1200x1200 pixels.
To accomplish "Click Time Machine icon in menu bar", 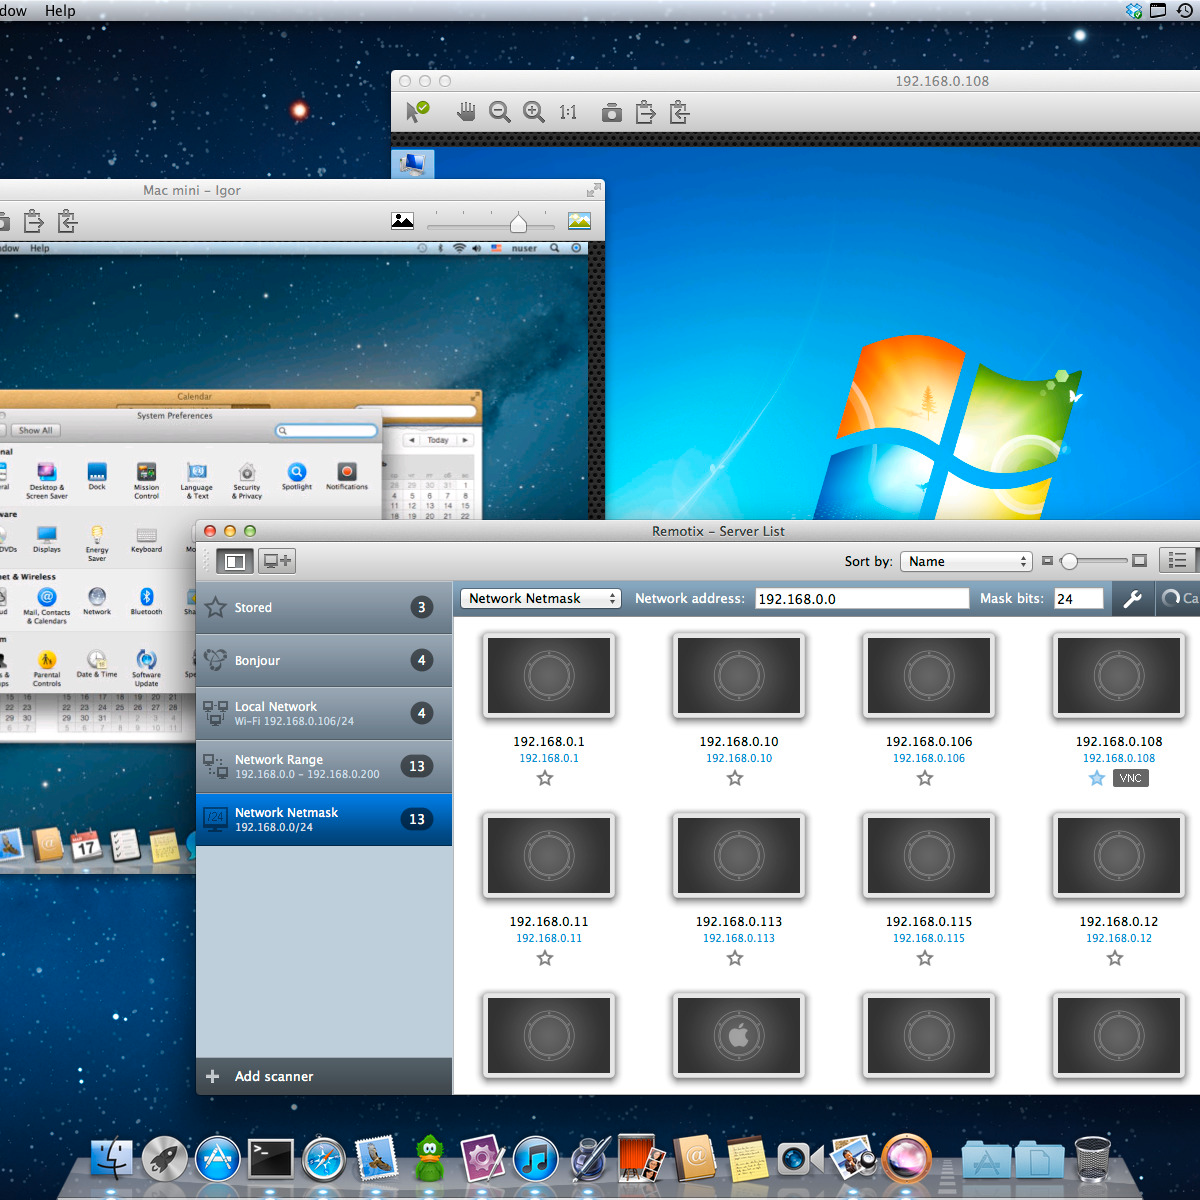I will 1184,10.
